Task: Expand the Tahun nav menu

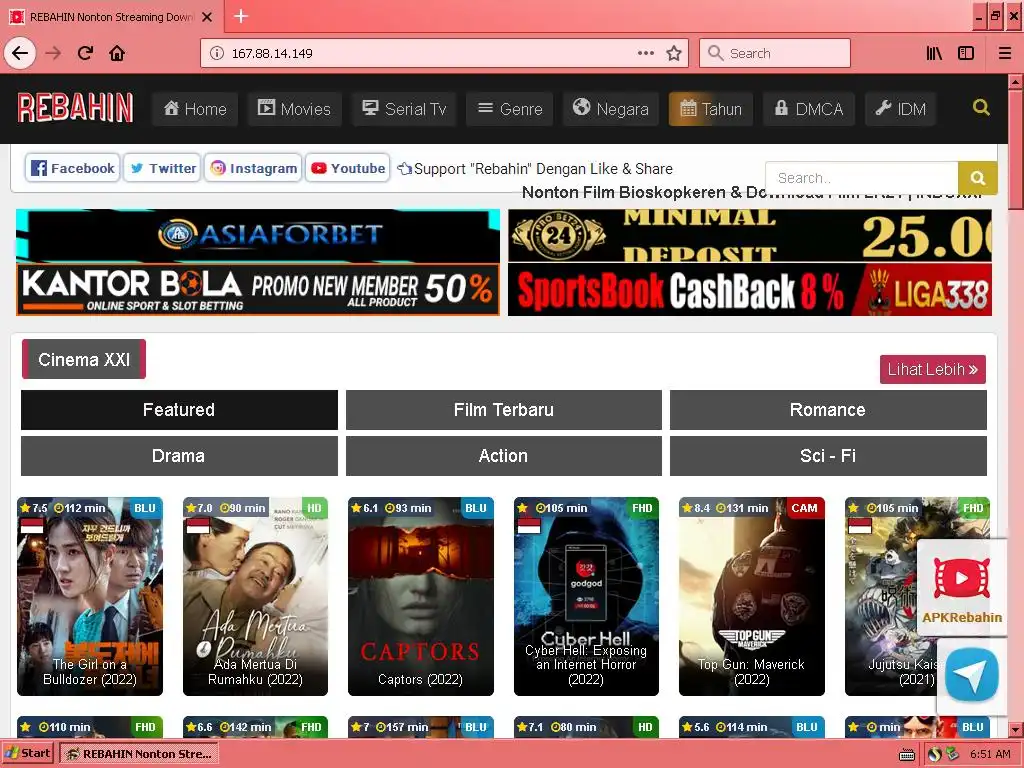Action: coord(711,108)
